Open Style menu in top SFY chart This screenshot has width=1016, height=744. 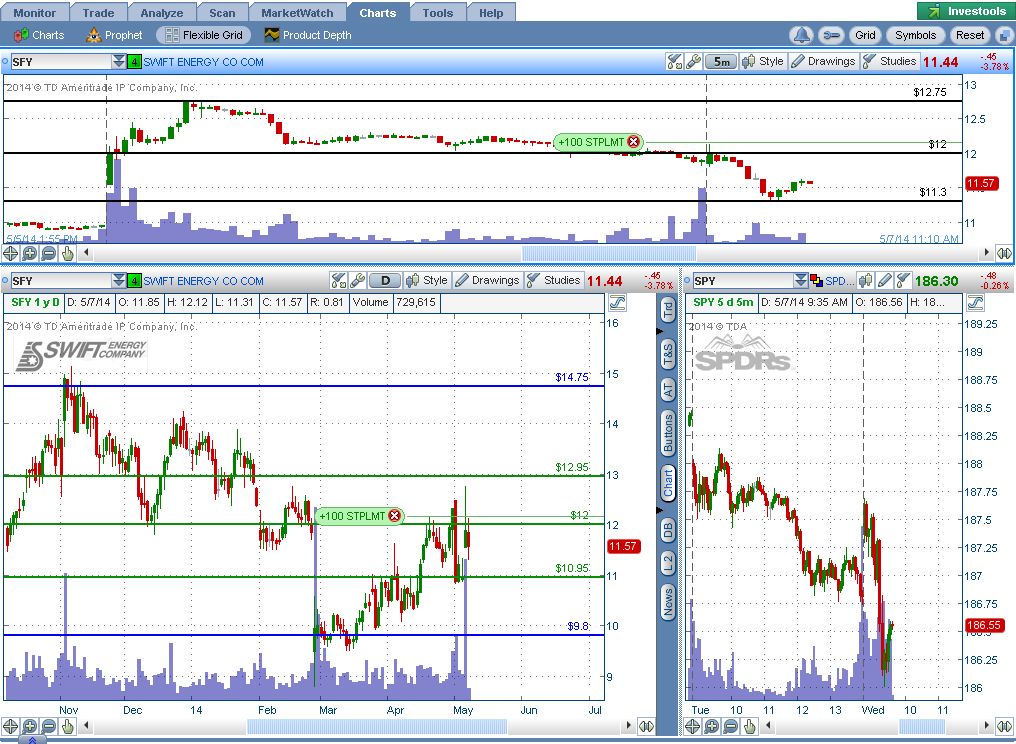tap(763, 62)
